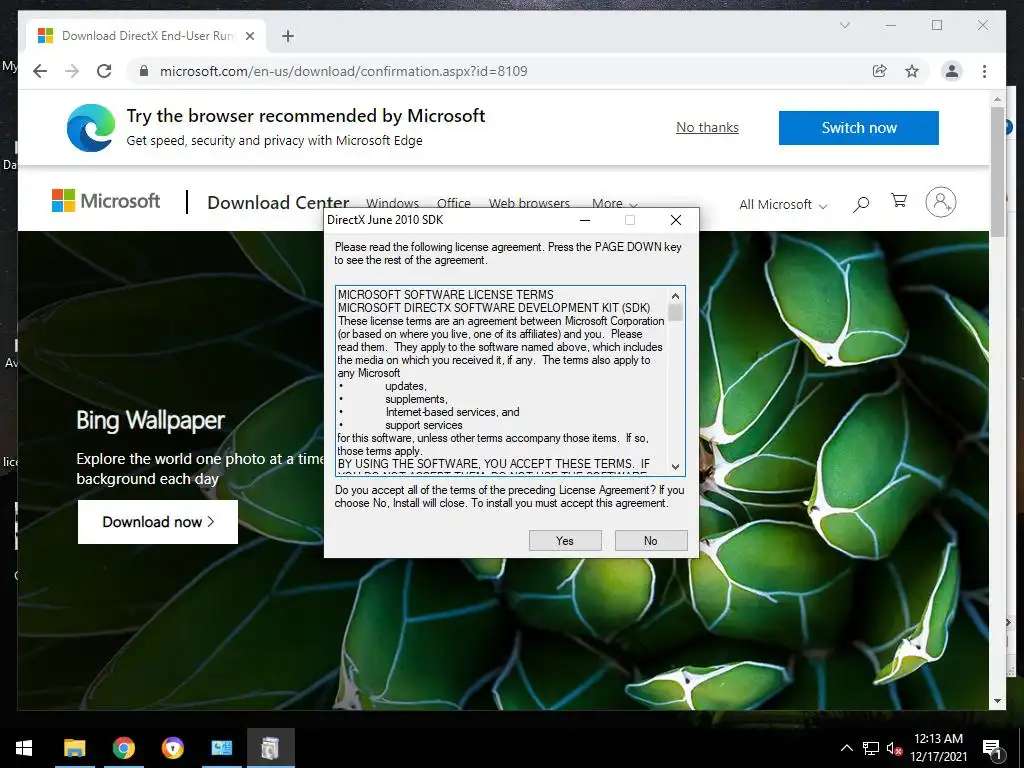Image resolution: width=1024 pixels, height=768 pixels.
Task: Accept the license with Yes
Action: point(565,541)
